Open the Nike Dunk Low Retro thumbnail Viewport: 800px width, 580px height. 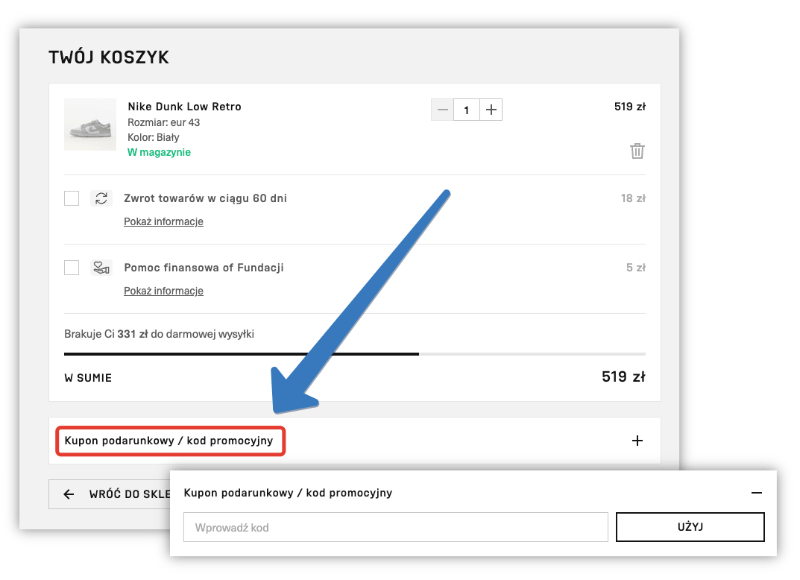90,124
